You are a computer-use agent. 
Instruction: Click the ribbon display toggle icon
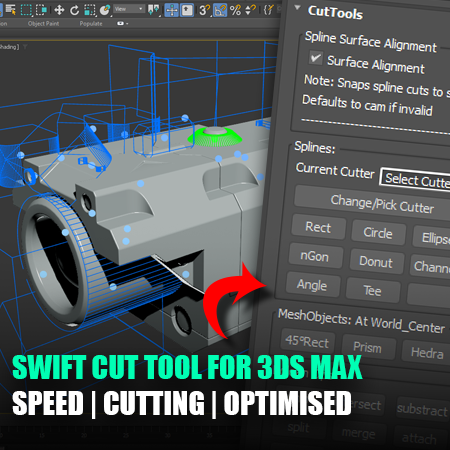click(x=120, y=23)
